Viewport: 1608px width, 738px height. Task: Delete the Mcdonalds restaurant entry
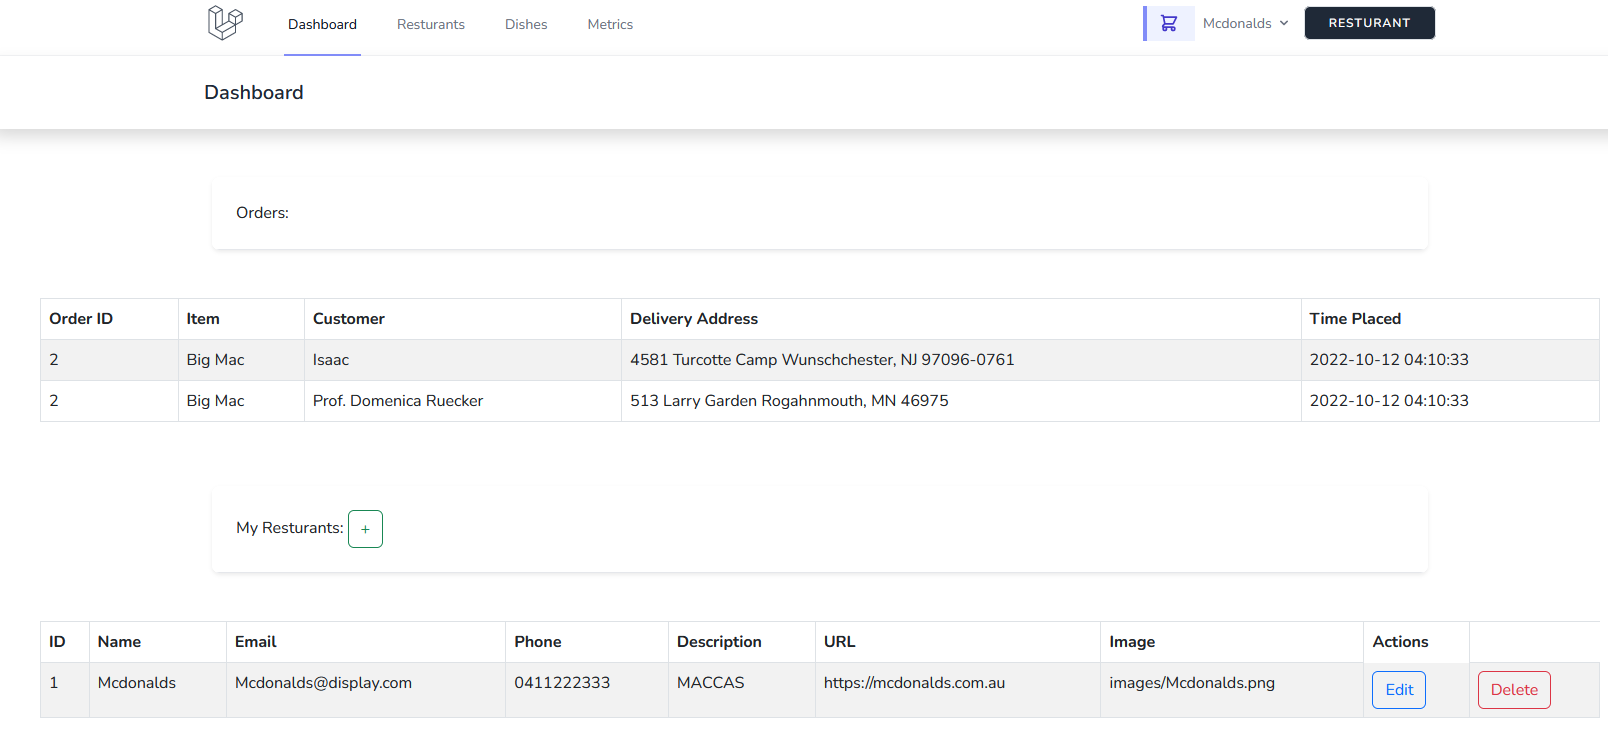tap(1514, 690)
